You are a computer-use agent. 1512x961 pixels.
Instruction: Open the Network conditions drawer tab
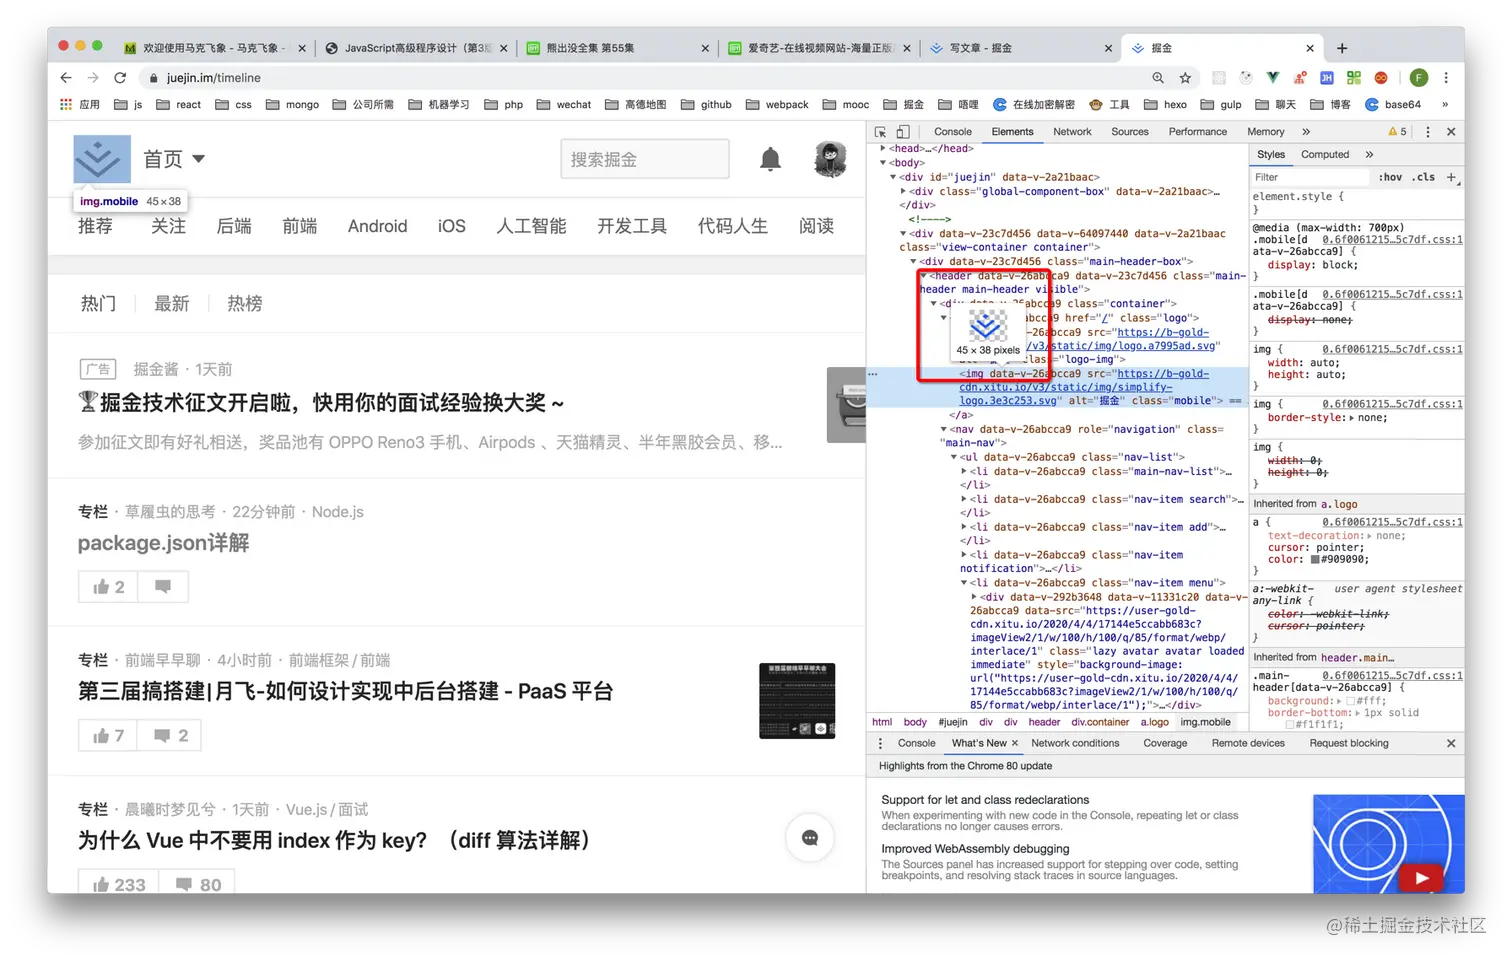[1075, 744]
